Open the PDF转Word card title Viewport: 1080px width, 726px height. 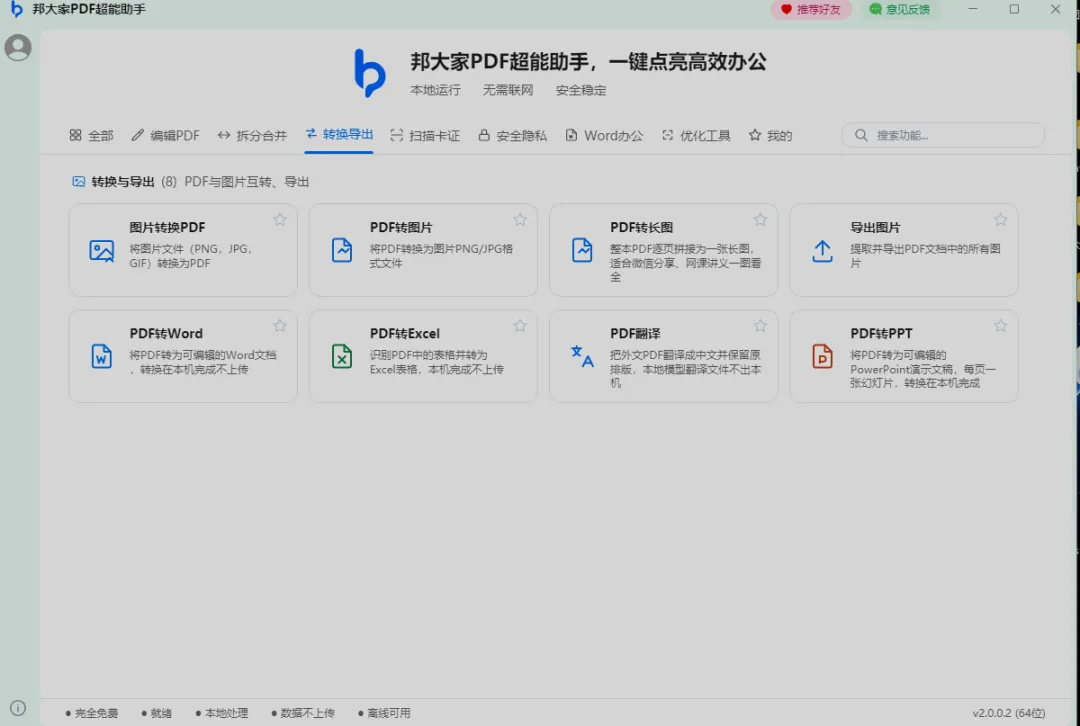pos(166,333)
